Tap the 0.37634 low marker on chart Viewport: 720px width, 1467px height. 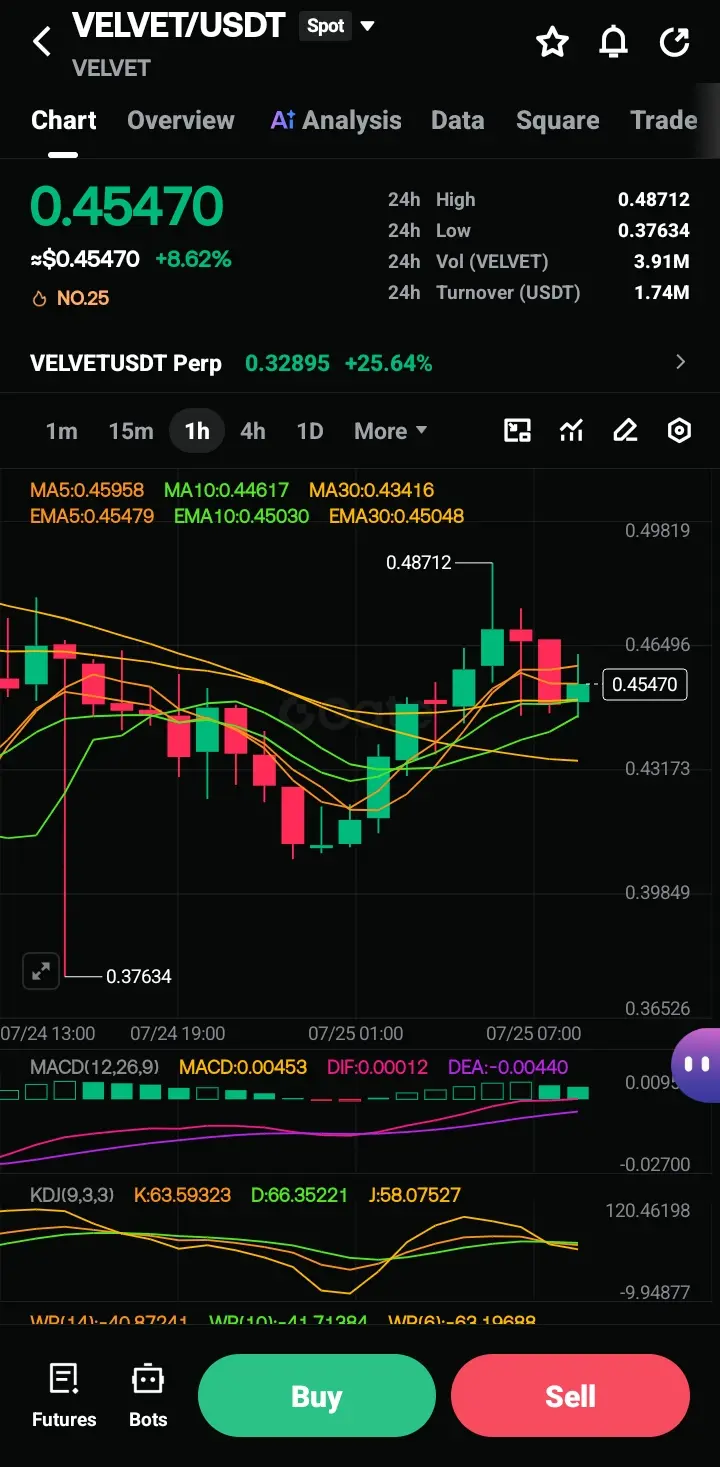point(139,976)
